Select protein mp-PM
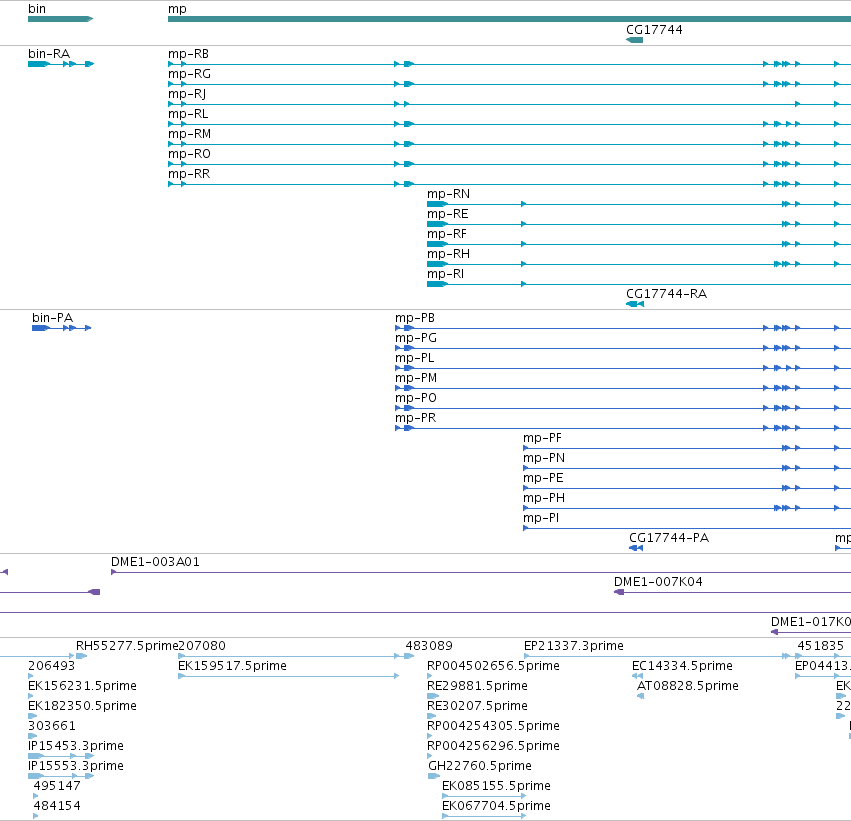This screenshot has width=851, height=821. [623, 389]
